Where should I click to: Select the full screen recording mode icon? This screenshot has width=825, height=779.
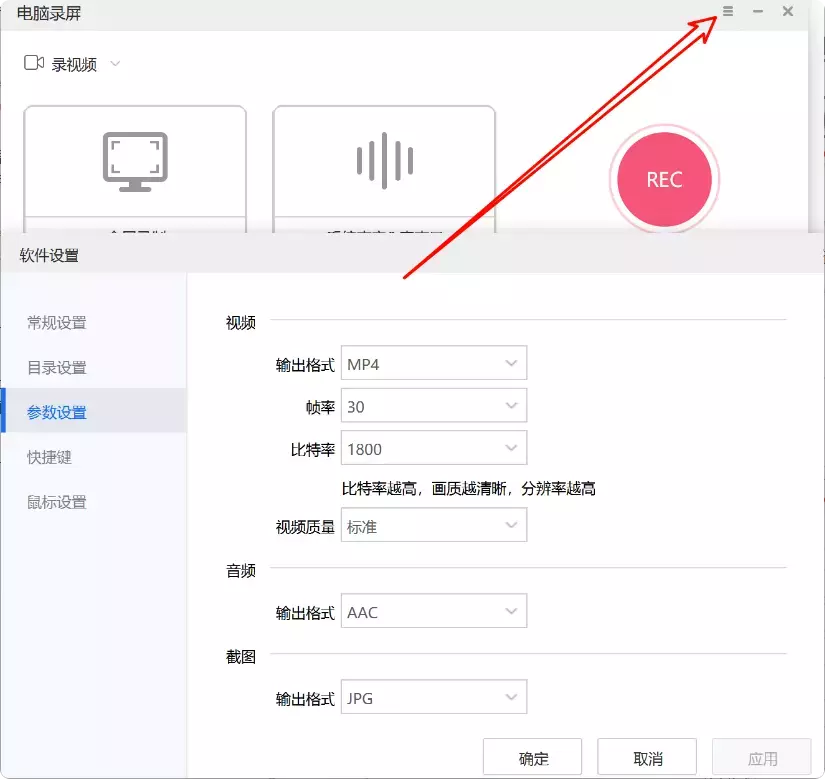click(x=134, y=160)
